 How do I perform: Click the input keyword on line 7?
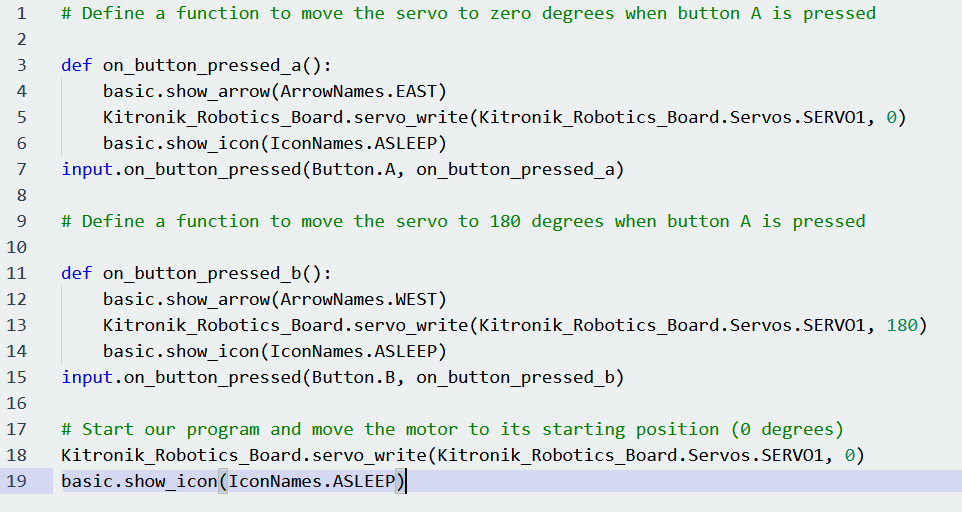(86, 170)
